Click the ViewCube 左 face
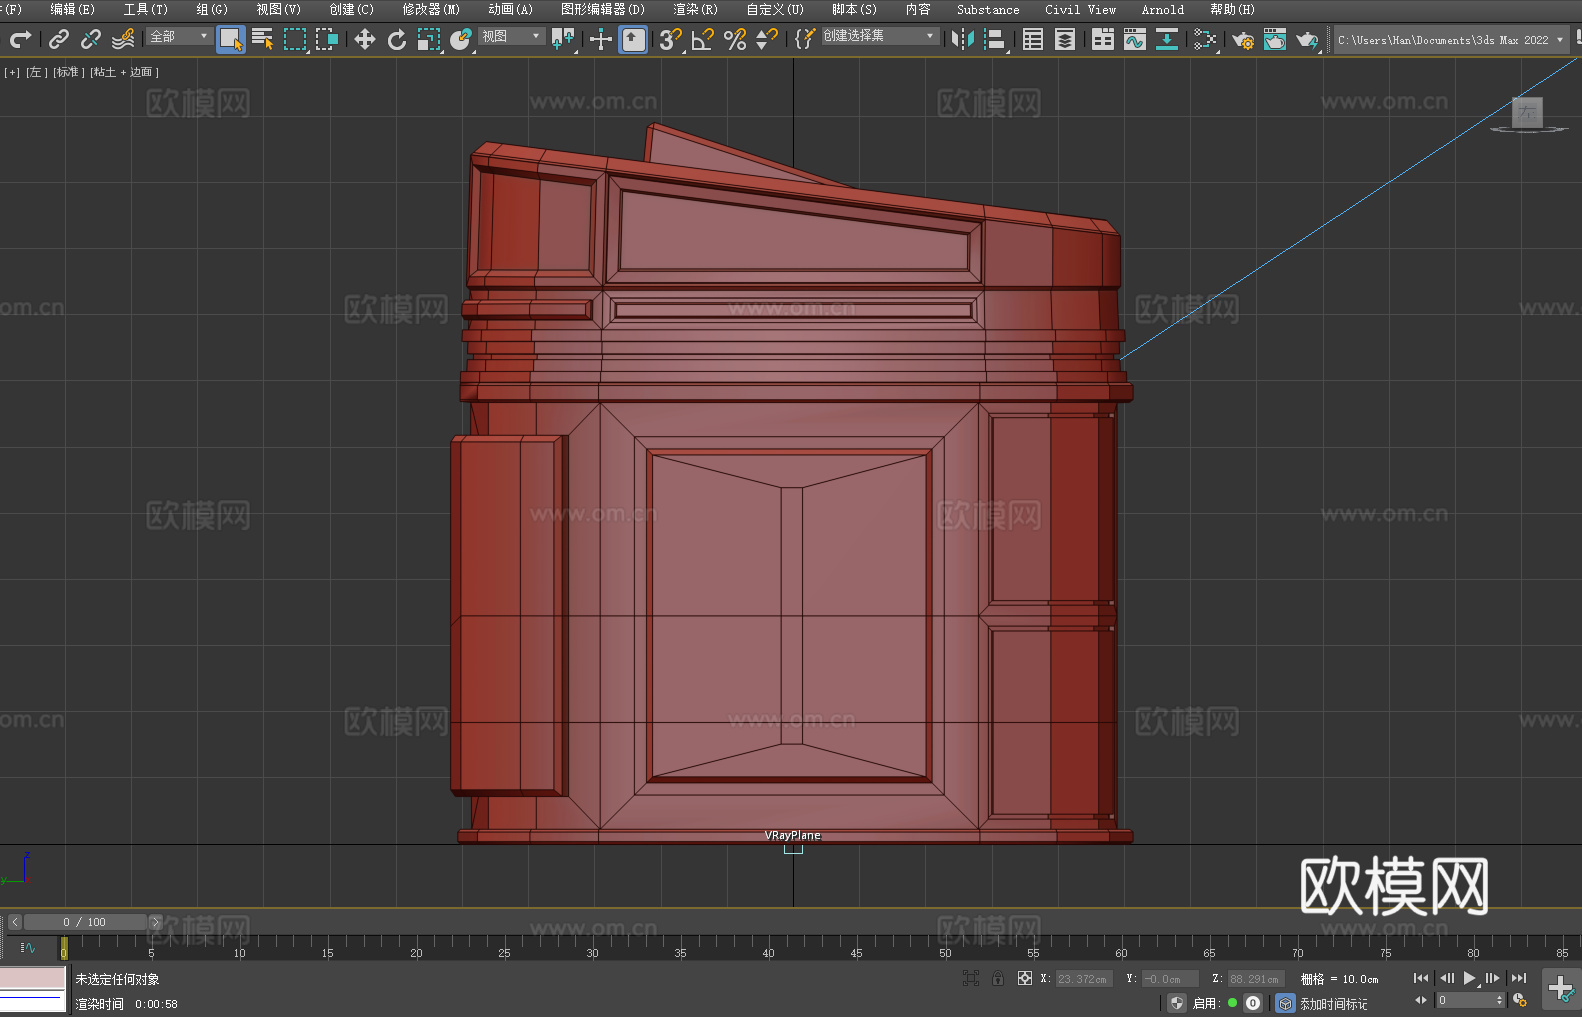Screen dimensions: 1582x1017 1527,112
